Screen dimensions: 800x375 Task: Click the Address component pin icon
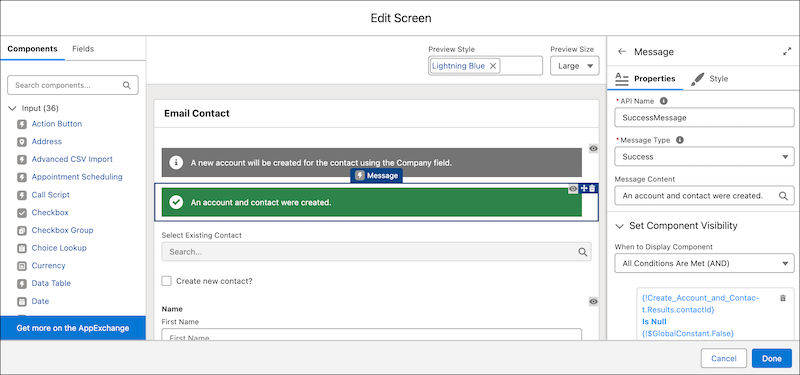pyautogui.click(x=21, y=142)
